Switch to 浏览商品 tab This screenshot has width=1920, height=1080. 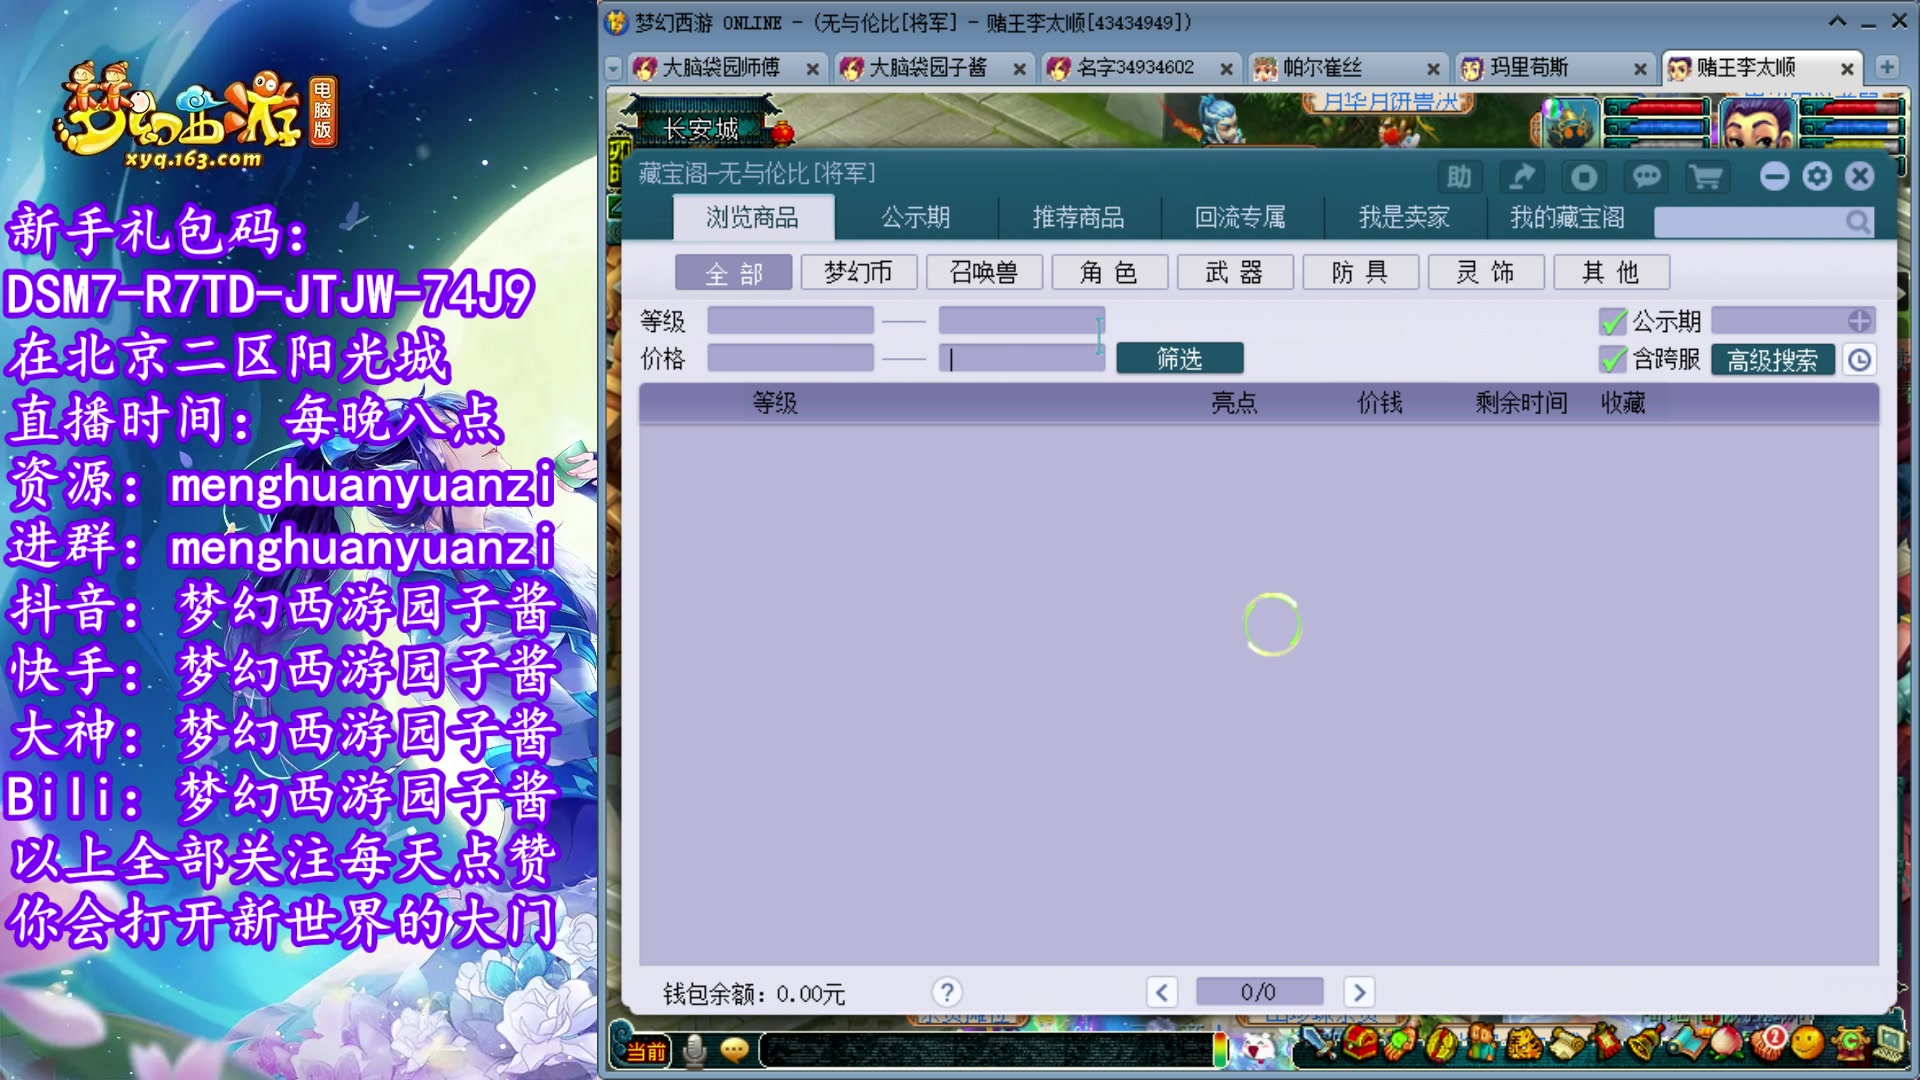coord(753,217)
